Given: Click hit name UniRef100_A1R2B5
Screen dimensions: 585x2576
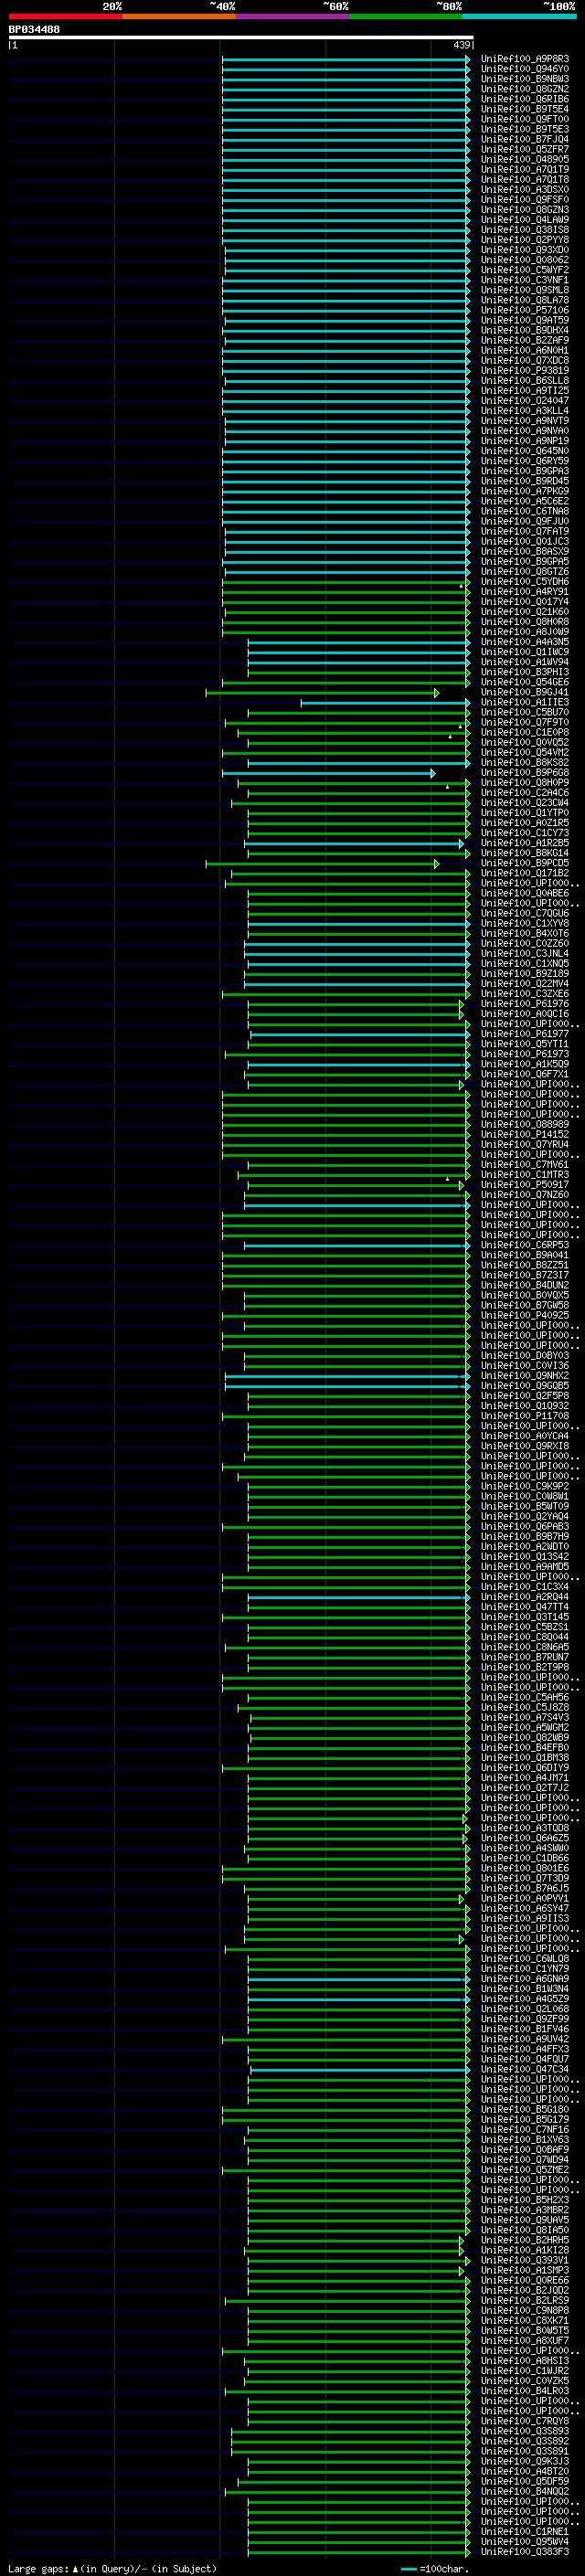Looking at the screenshot, I should point(524,843).
